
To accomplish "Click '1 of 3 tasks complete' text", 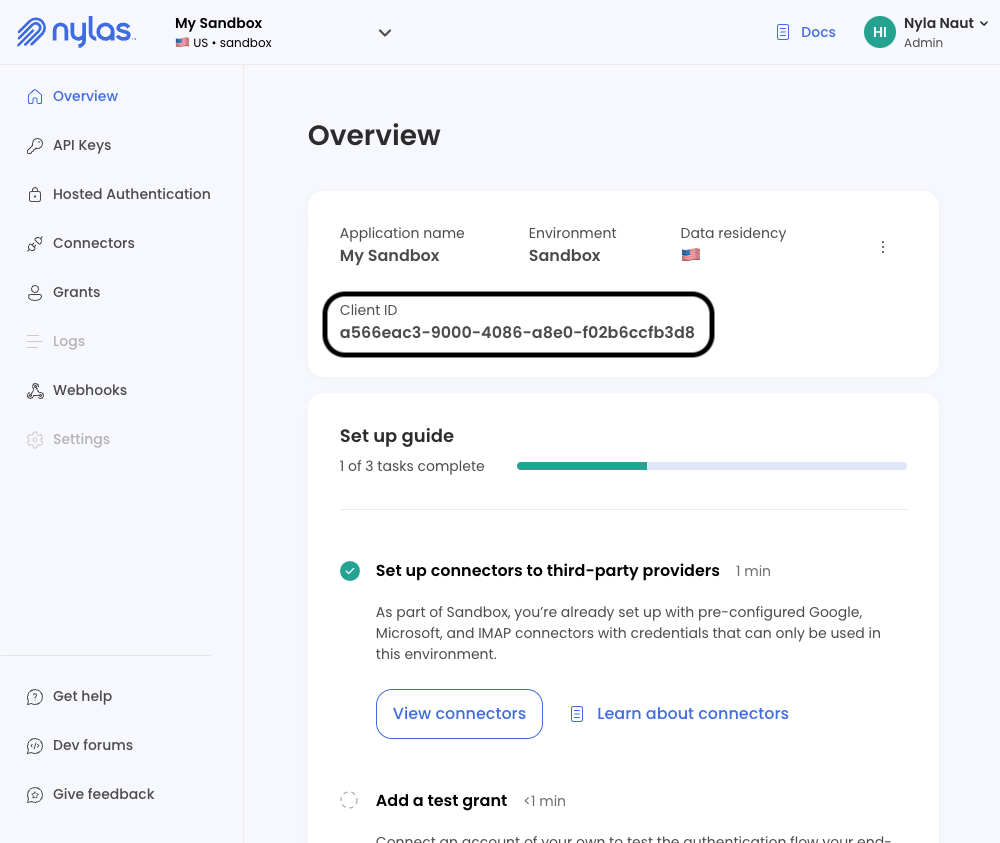I will coord(412,466).
